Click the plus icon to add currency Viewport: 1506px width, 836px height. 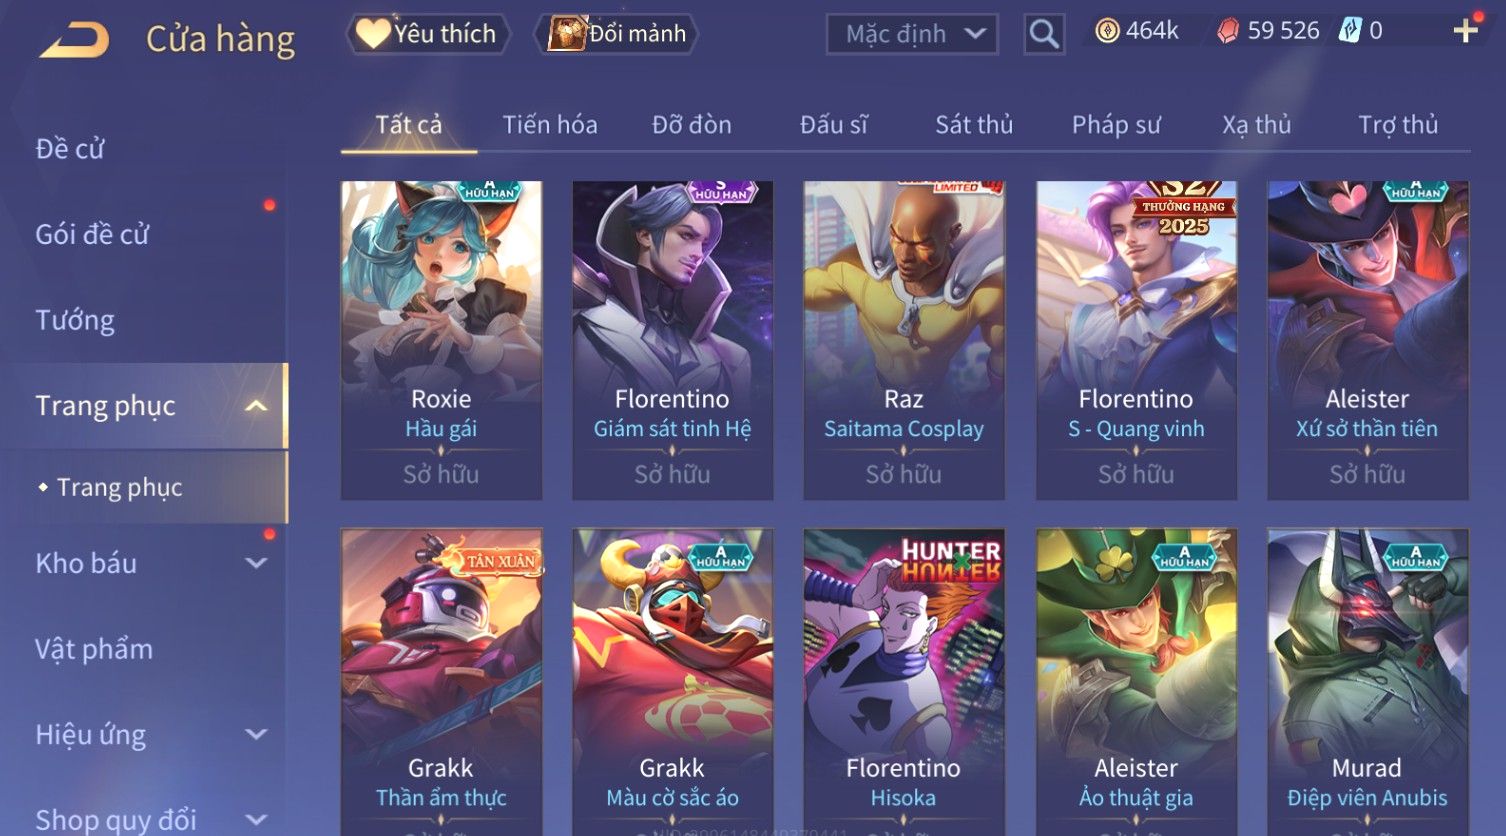tap(1465, 31)
